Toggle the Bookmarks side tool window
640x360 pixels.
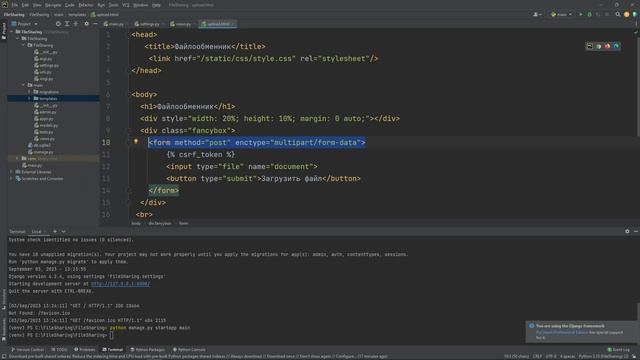(3, 329)
